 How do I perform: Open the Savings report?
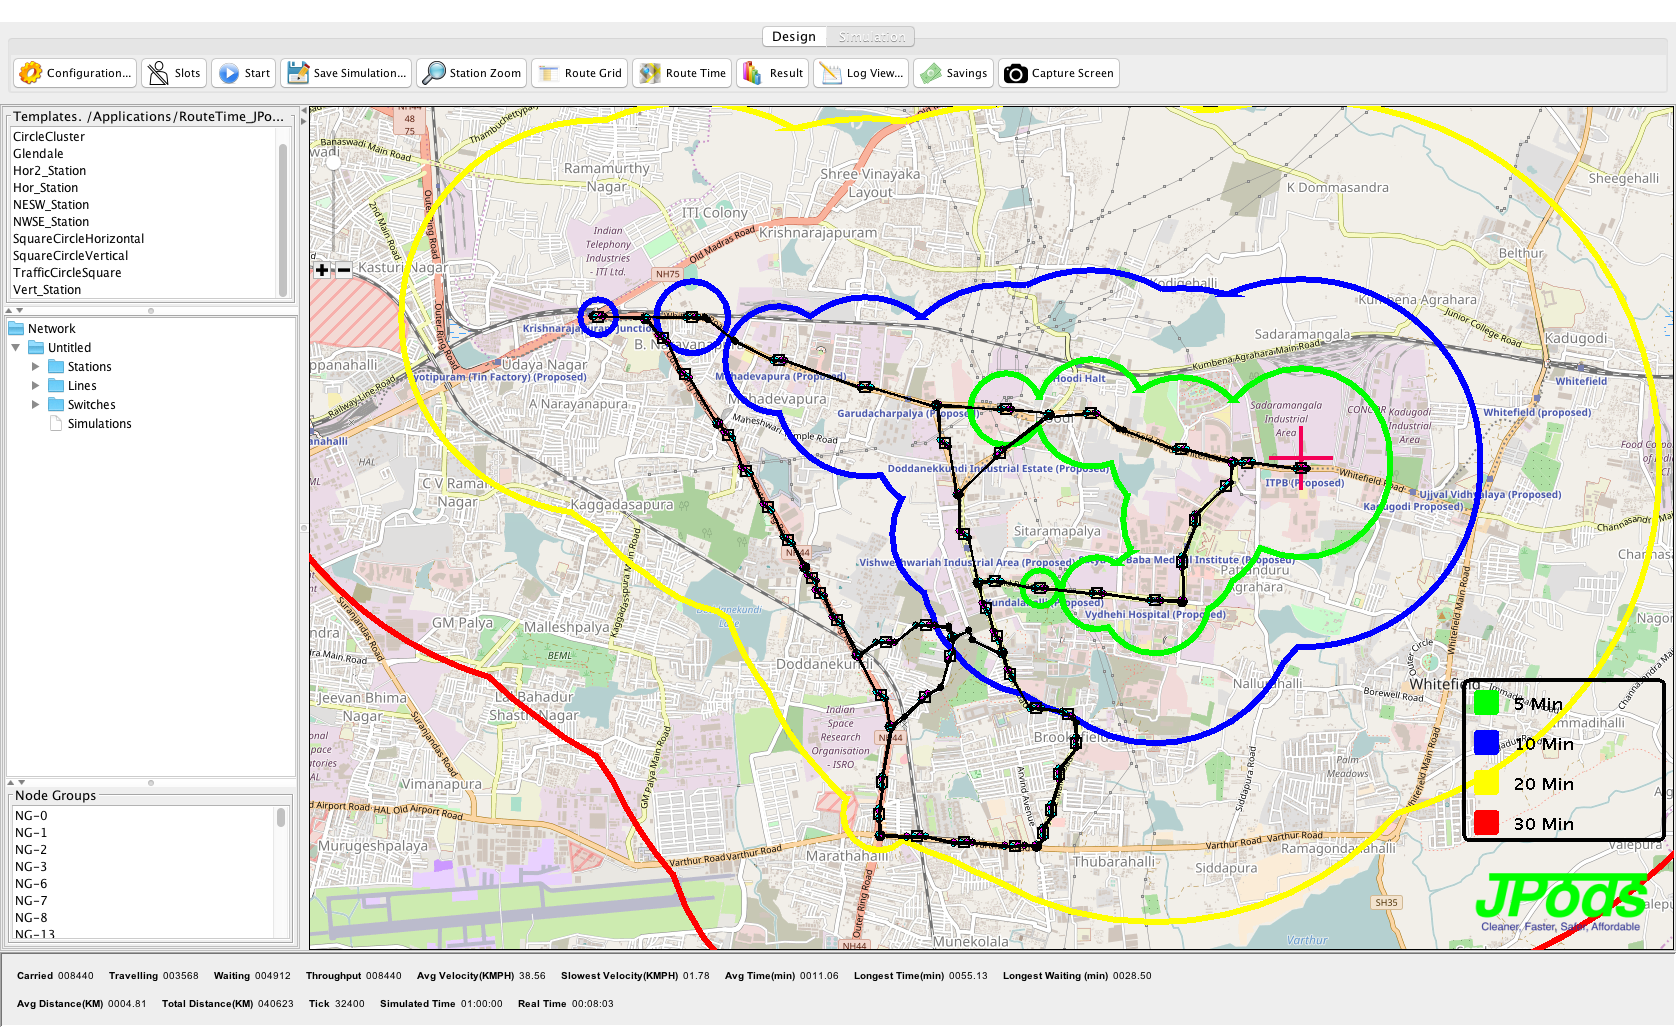(954, 73)
